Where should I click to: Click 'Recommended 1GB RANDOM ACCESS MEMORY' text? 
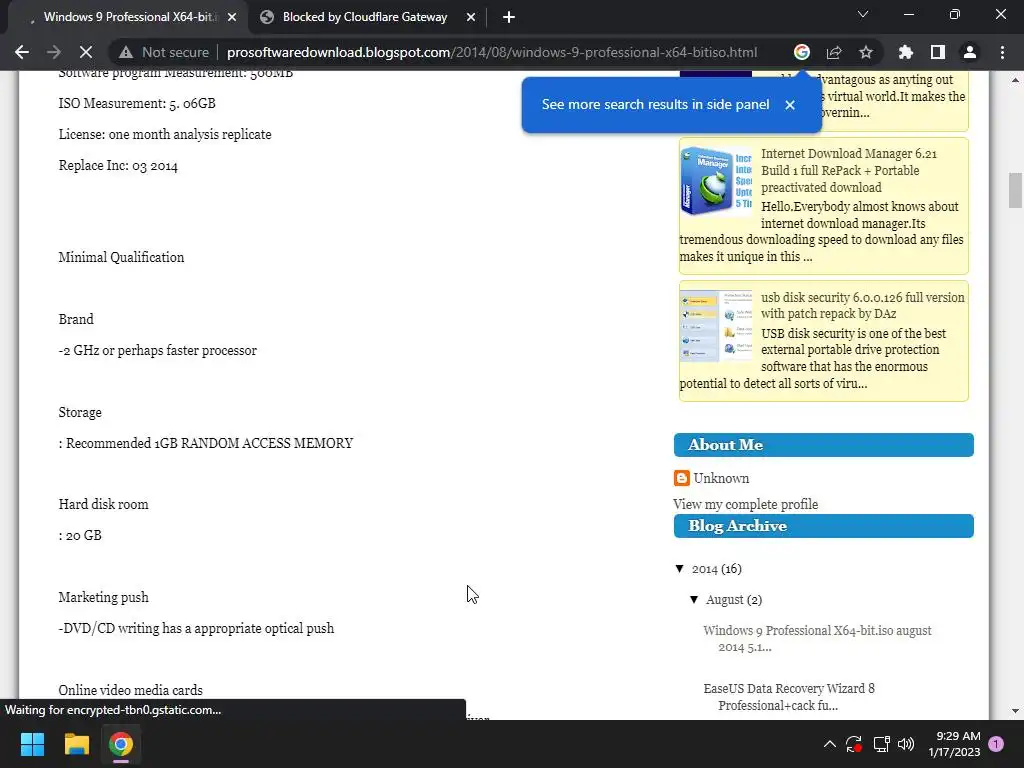pyautogui.click(x=210, y=443)
